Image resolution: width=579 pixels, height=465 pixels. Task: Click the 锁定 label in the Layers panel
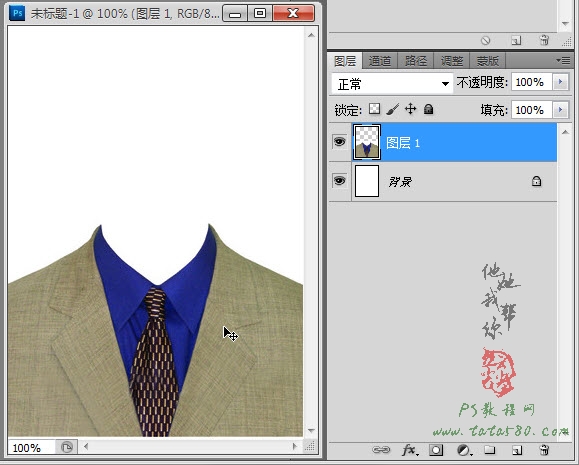coord(347,110)
